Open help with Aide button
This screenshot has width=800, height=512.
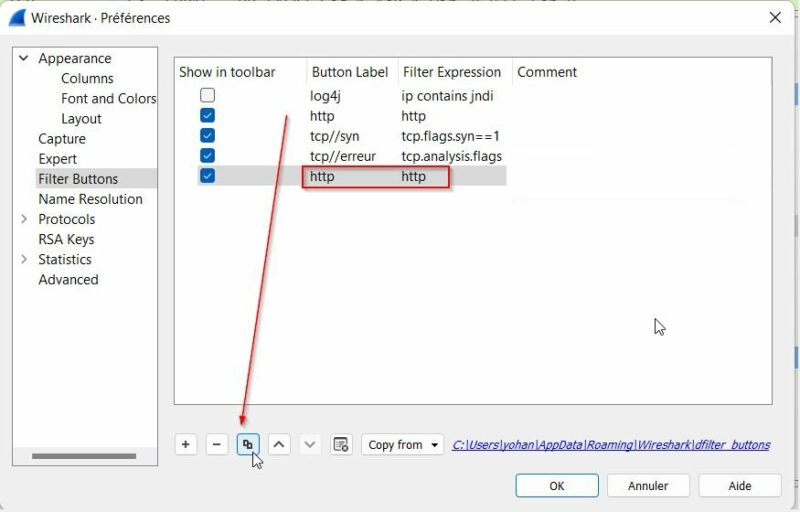tap(740, 485)
